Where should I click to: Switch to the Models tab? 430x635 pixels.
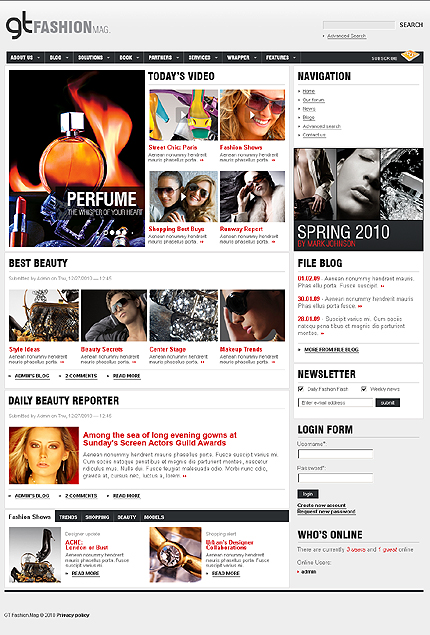[x=154, y=517]
